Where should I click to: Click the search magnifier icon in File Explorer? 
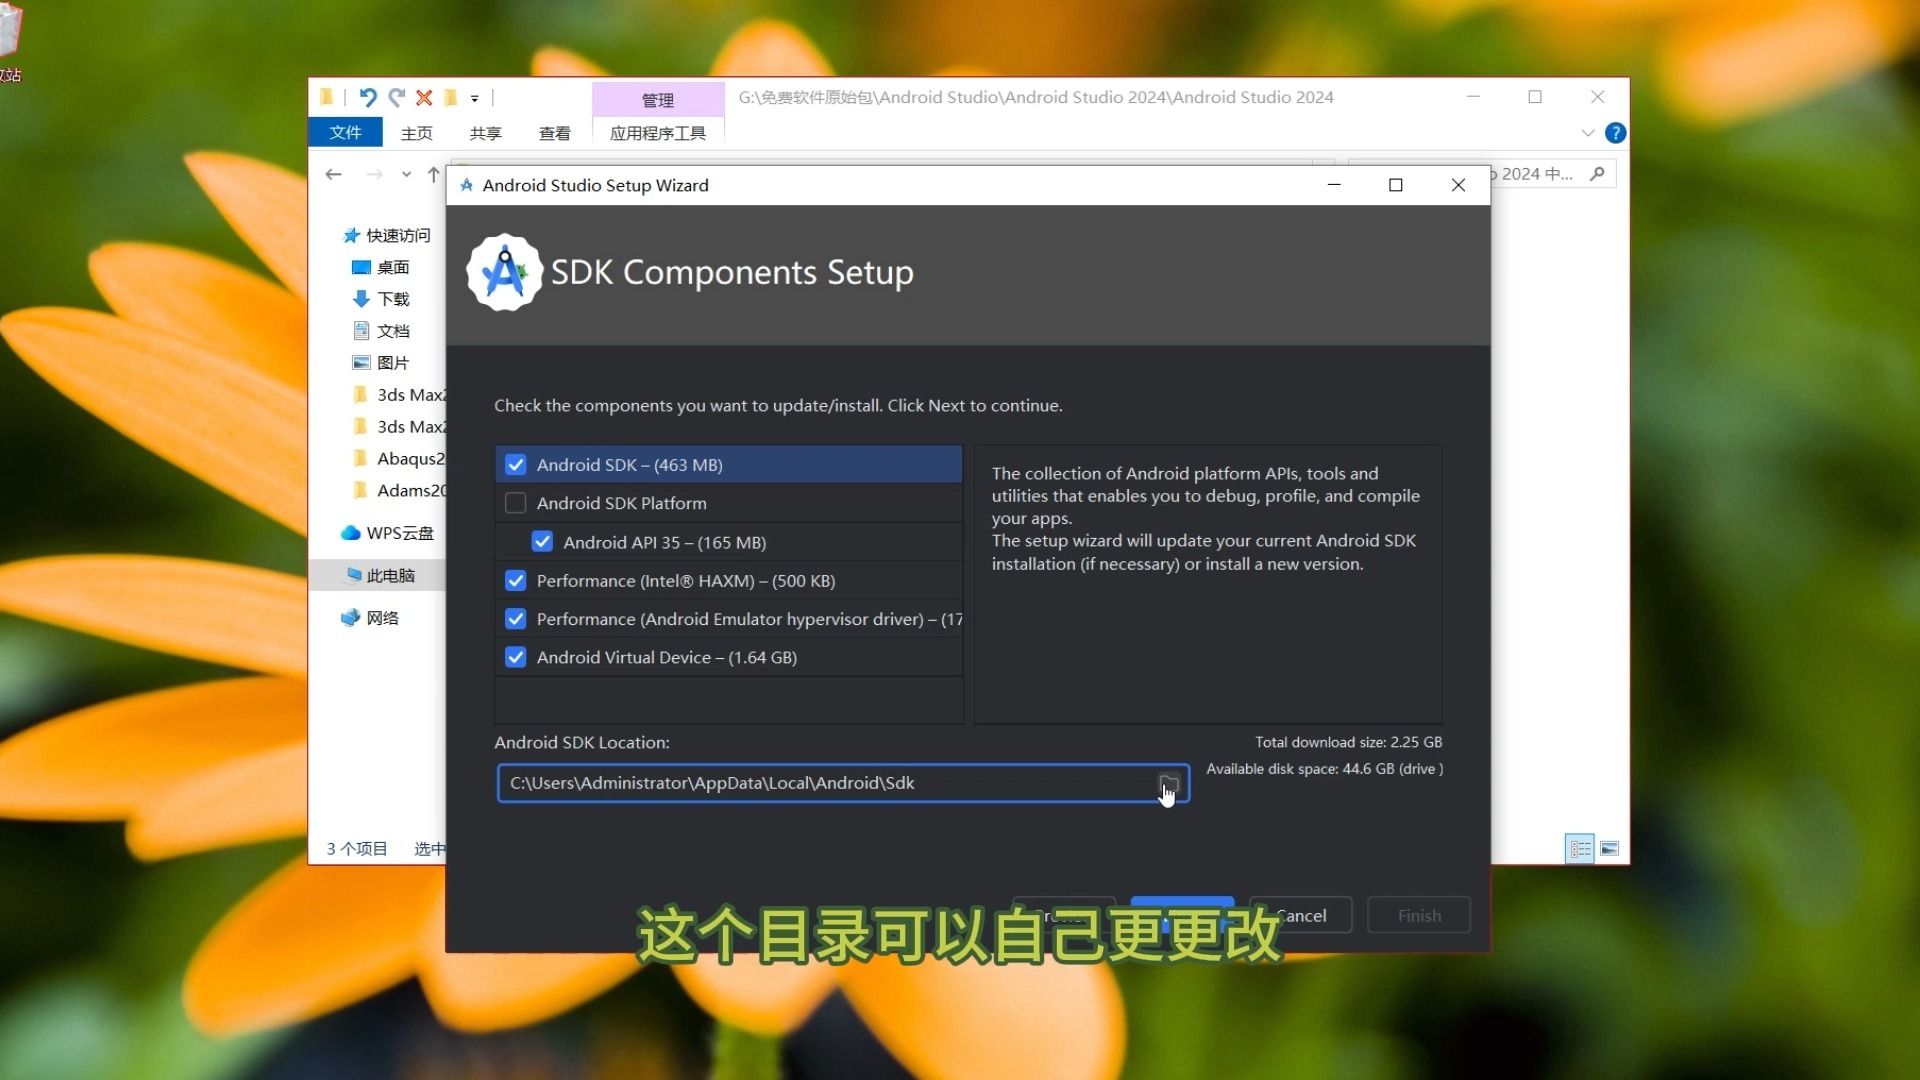1597,174
